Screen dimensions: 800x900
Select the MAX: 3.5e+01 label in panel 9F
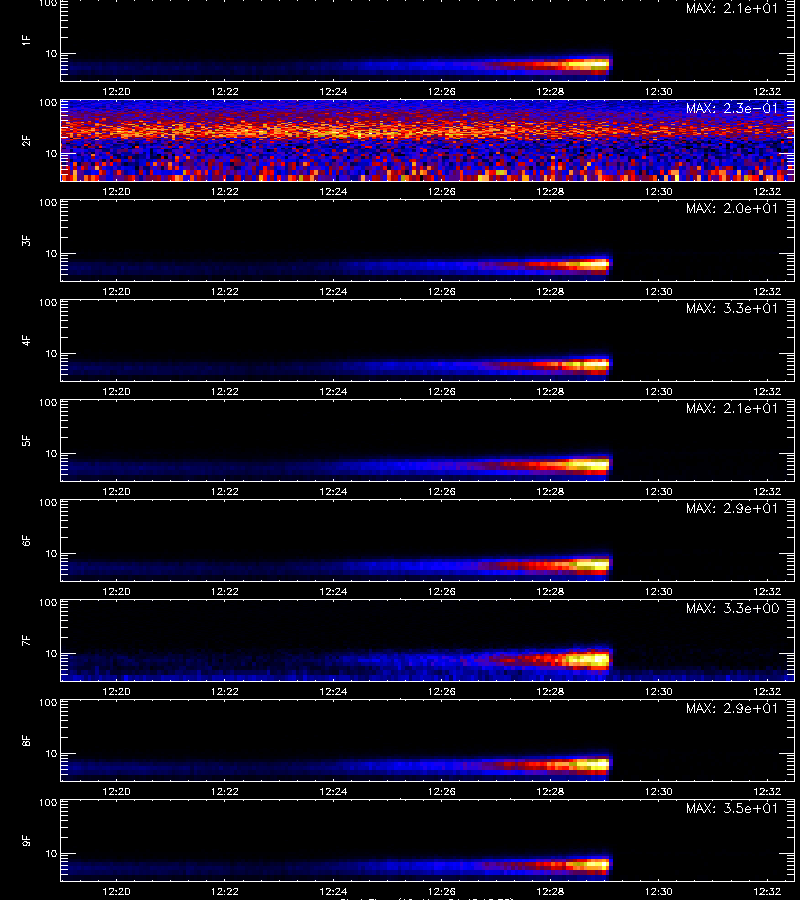pyautogui.click(x=732, y=808)
